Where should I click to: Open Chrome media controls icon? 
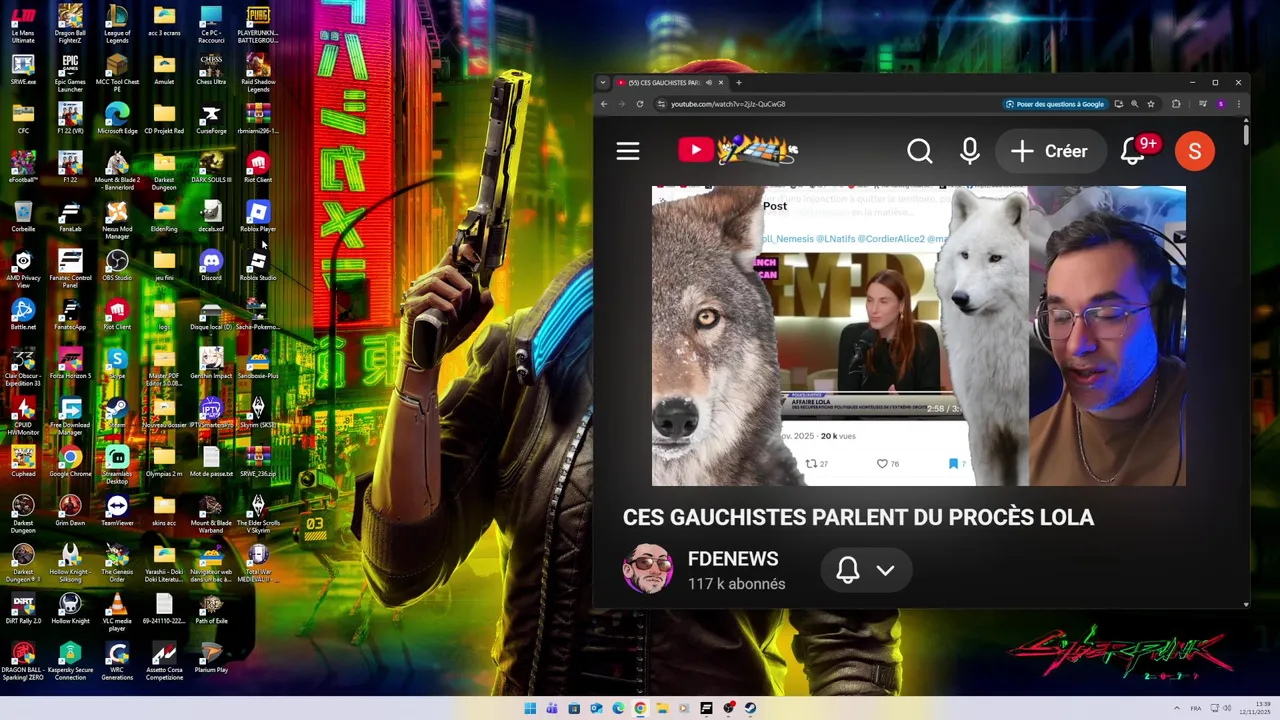coord(1202,104)
